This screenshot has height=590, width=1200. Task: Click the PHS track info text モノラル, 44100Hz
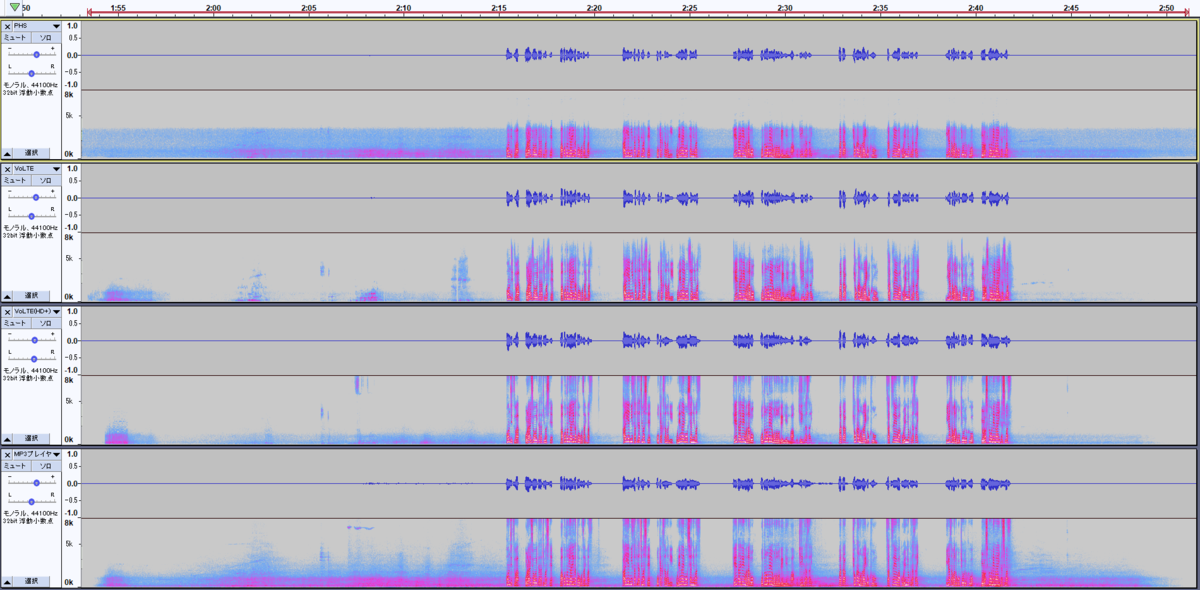coord(29,86)
